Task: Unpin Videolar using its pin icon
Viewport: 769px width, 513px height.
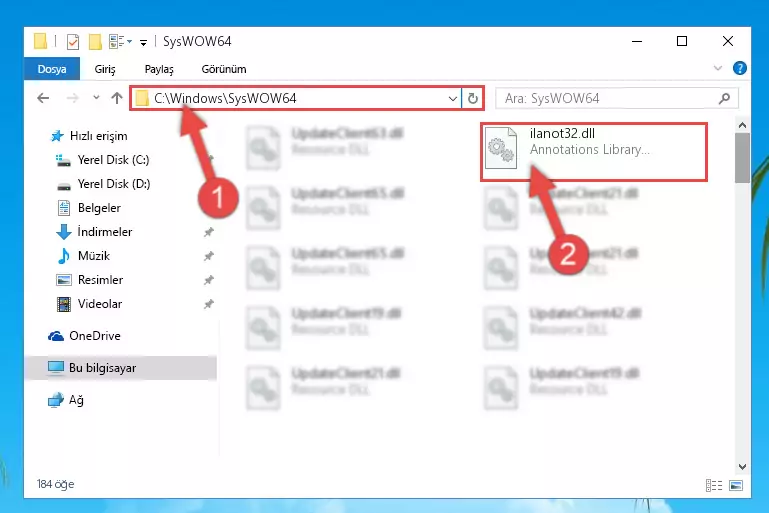Action: [x=209, y=304]
